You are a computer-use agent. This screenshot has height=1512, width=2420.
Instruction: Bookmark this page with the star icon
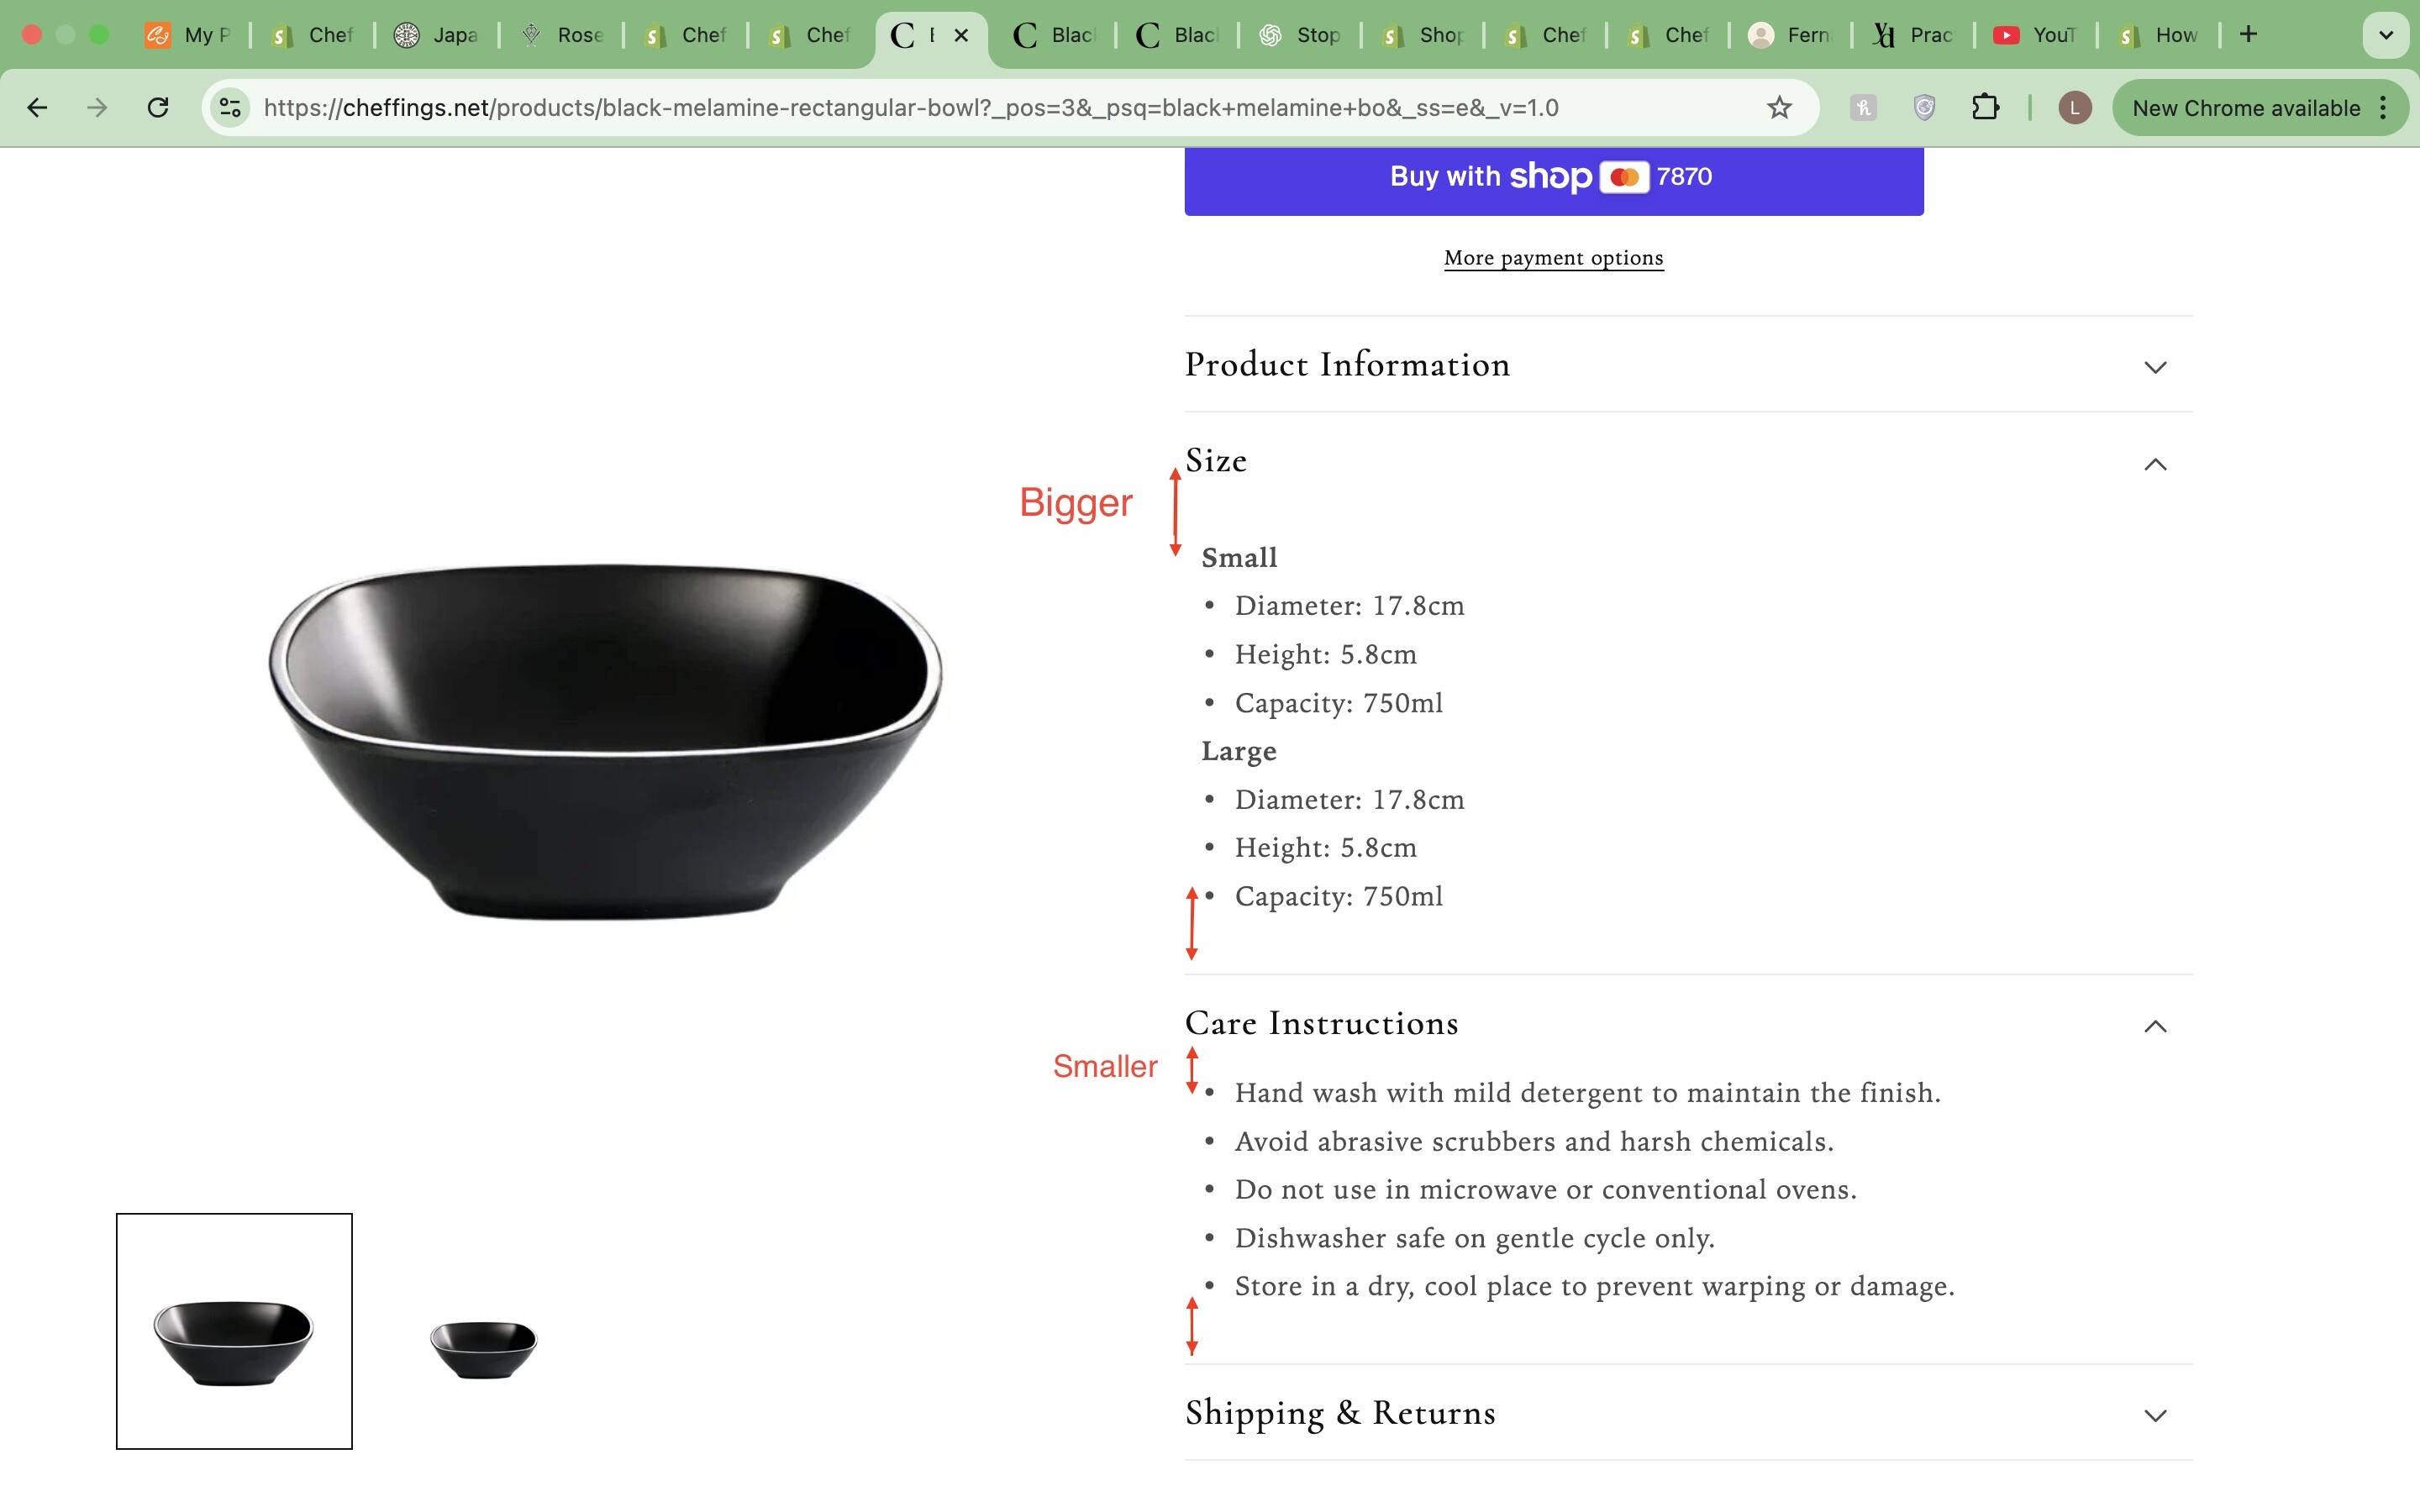point(1779,108)
